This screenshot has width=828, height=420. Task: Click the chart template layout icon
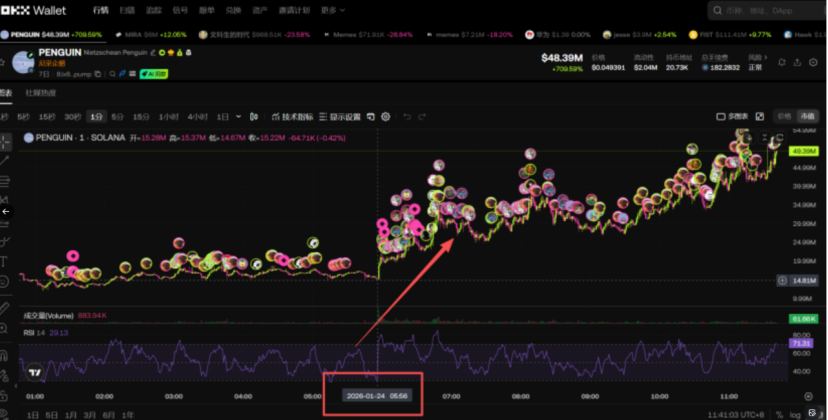coord(371,117)
